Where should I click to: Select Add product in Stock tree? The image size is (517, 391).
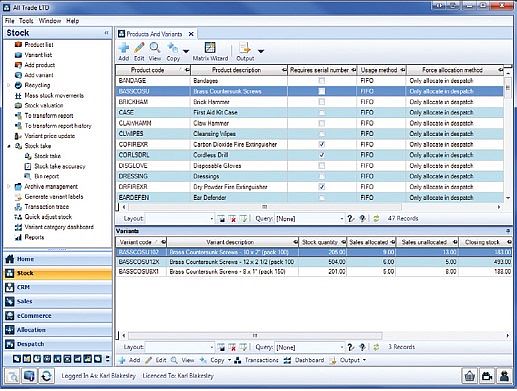(x=39, y=65)
